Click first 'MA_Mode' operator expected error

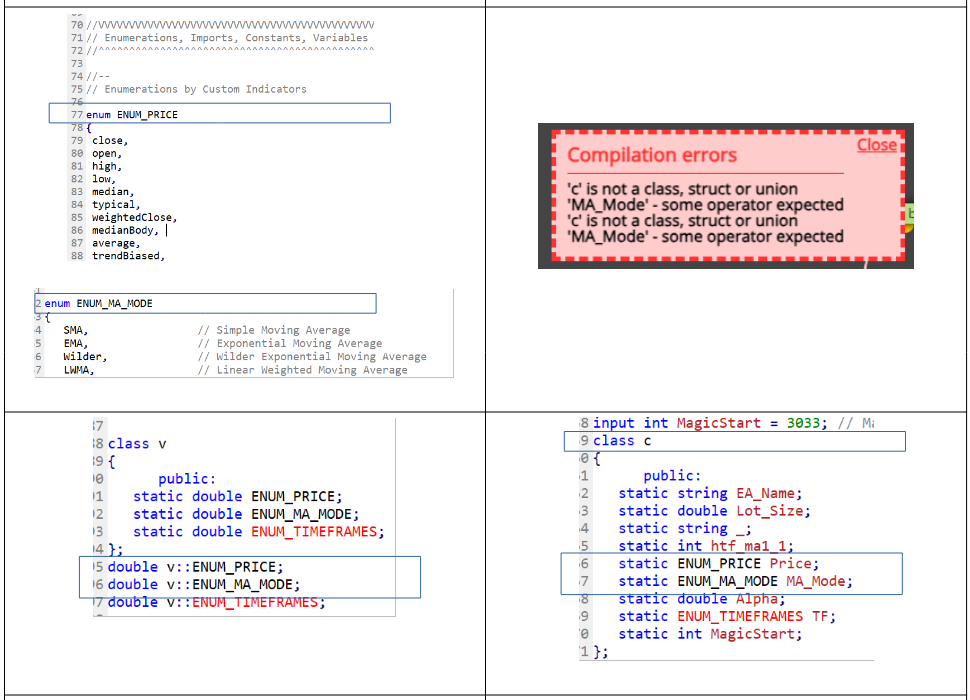coord(705,205)
